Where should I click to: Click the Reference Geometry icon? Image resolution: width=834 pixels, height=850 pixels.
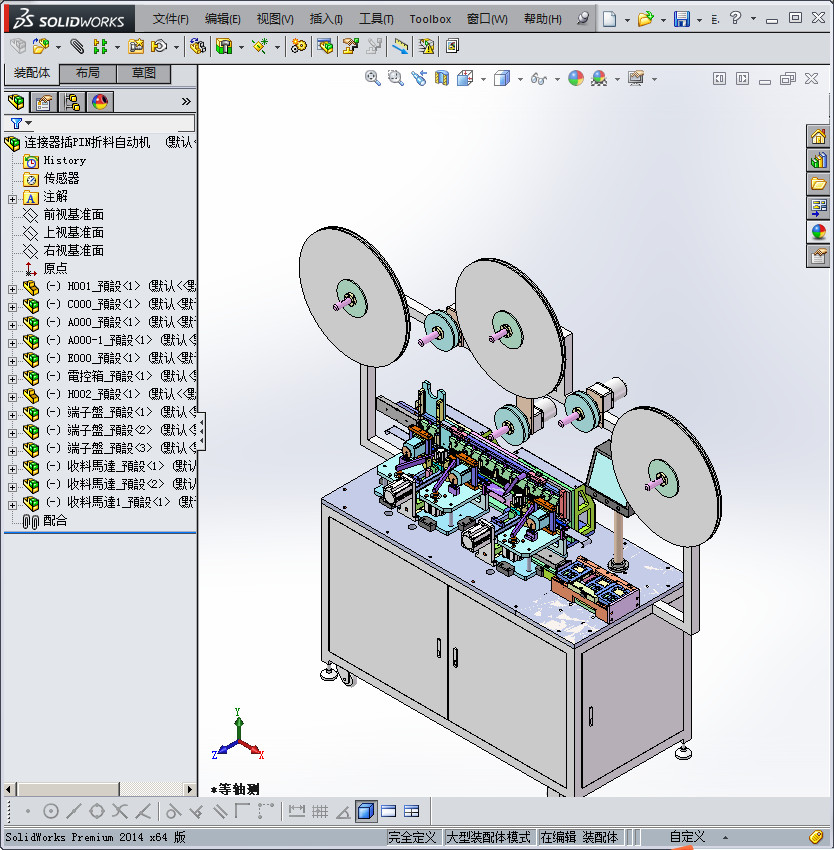click(x=260, y=46)
